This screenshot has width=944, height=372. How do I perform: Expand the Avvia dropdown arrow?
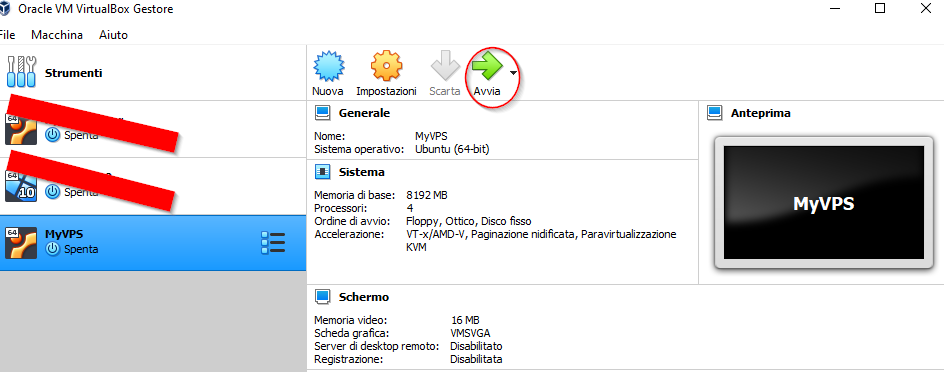(513, 73)
